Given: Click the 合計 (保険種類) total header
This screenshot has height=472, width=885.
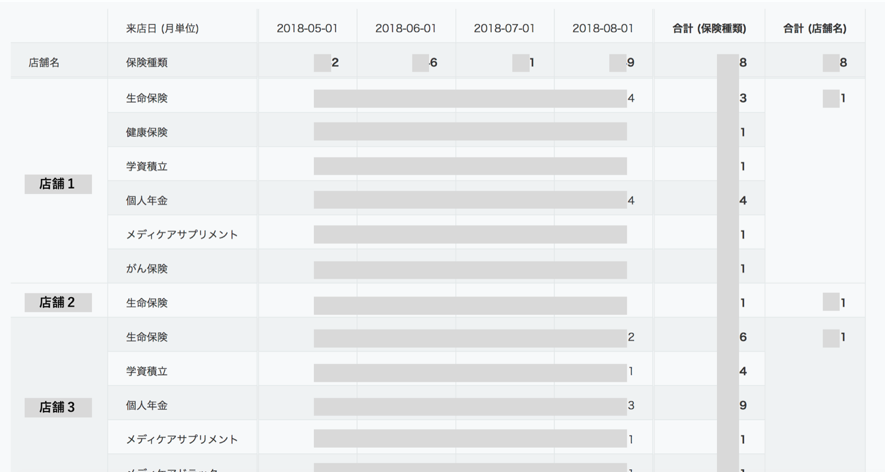Looking at the screenshot, I should (709, 28).
